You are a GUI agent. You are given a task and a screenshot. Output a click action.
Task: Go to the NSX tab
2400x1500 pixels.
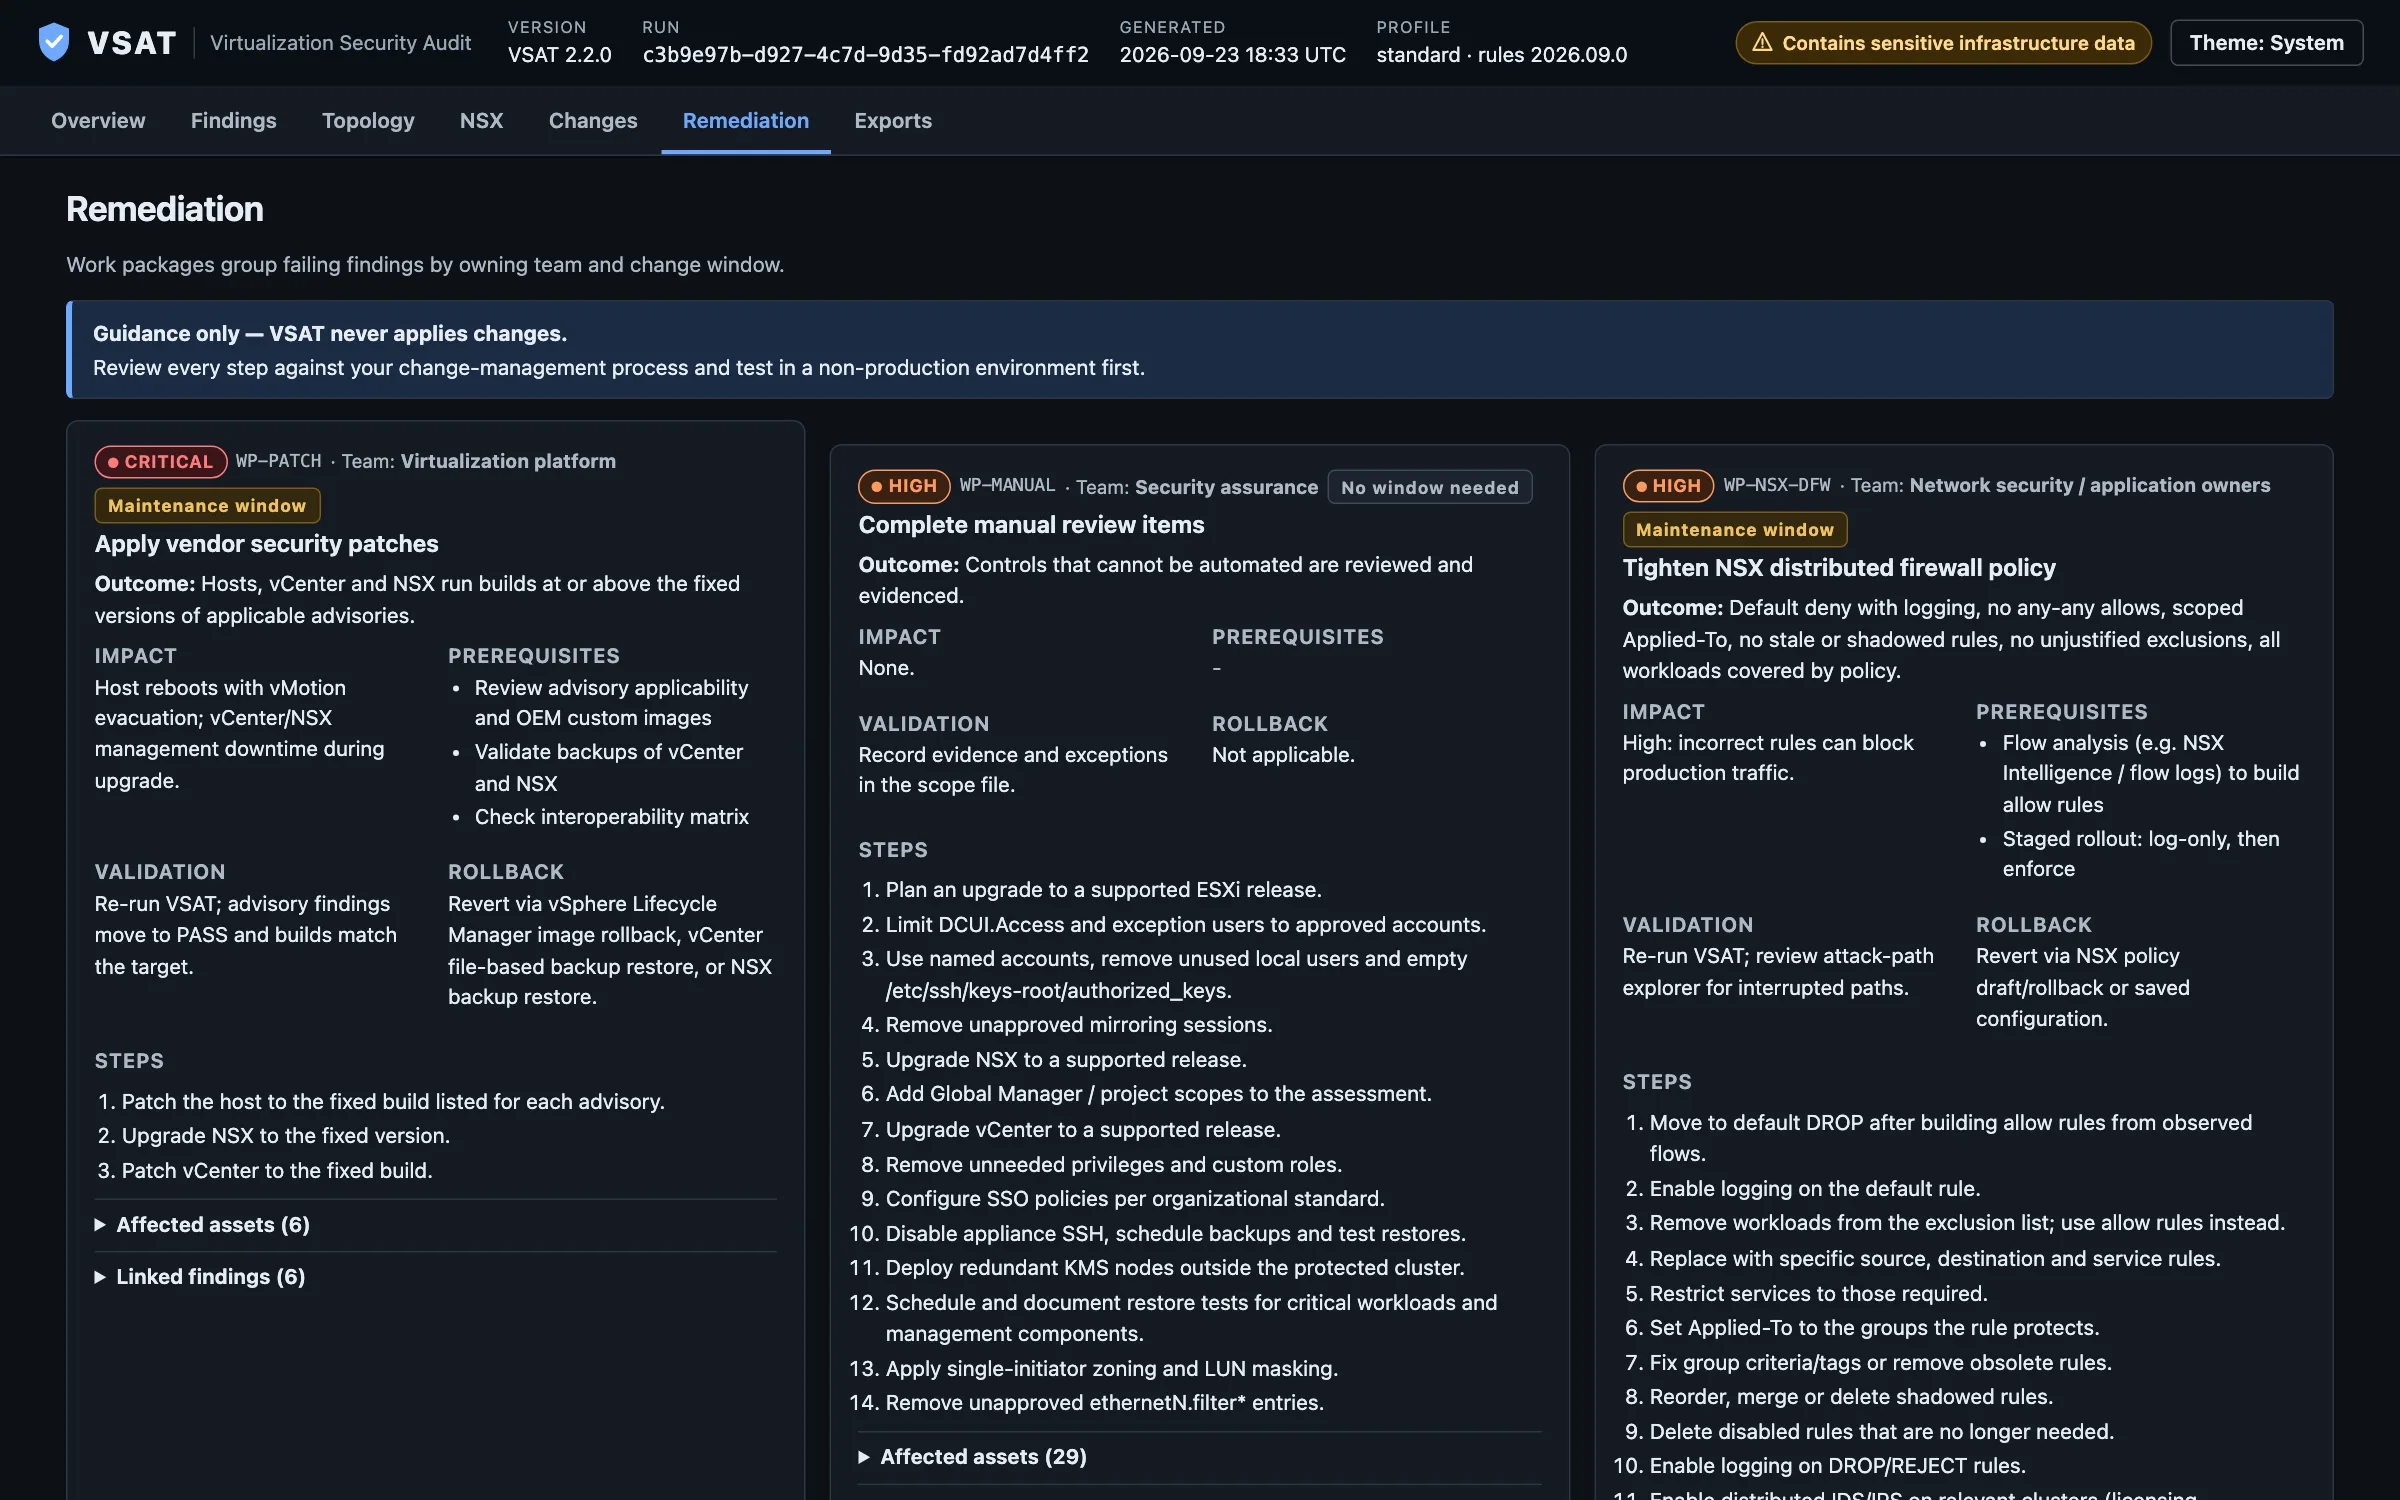tap(481, 120)
